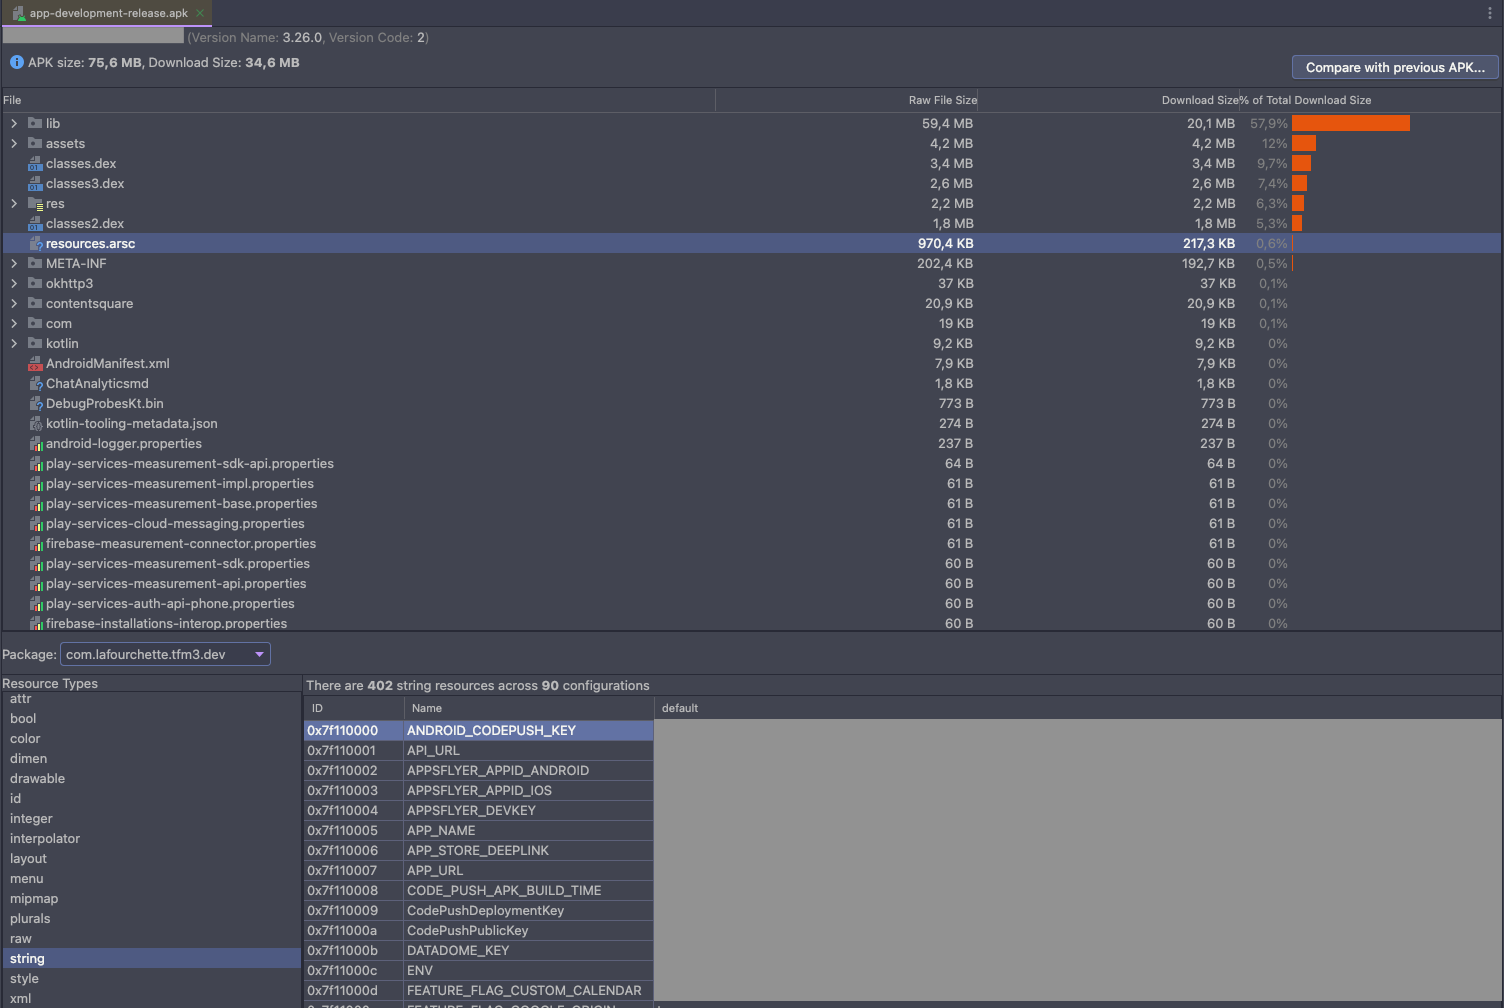Image resolution: width=1504 pixels, height=1008 pixels.
Task: Select the API_URL string resource
Action: [479, 751]
